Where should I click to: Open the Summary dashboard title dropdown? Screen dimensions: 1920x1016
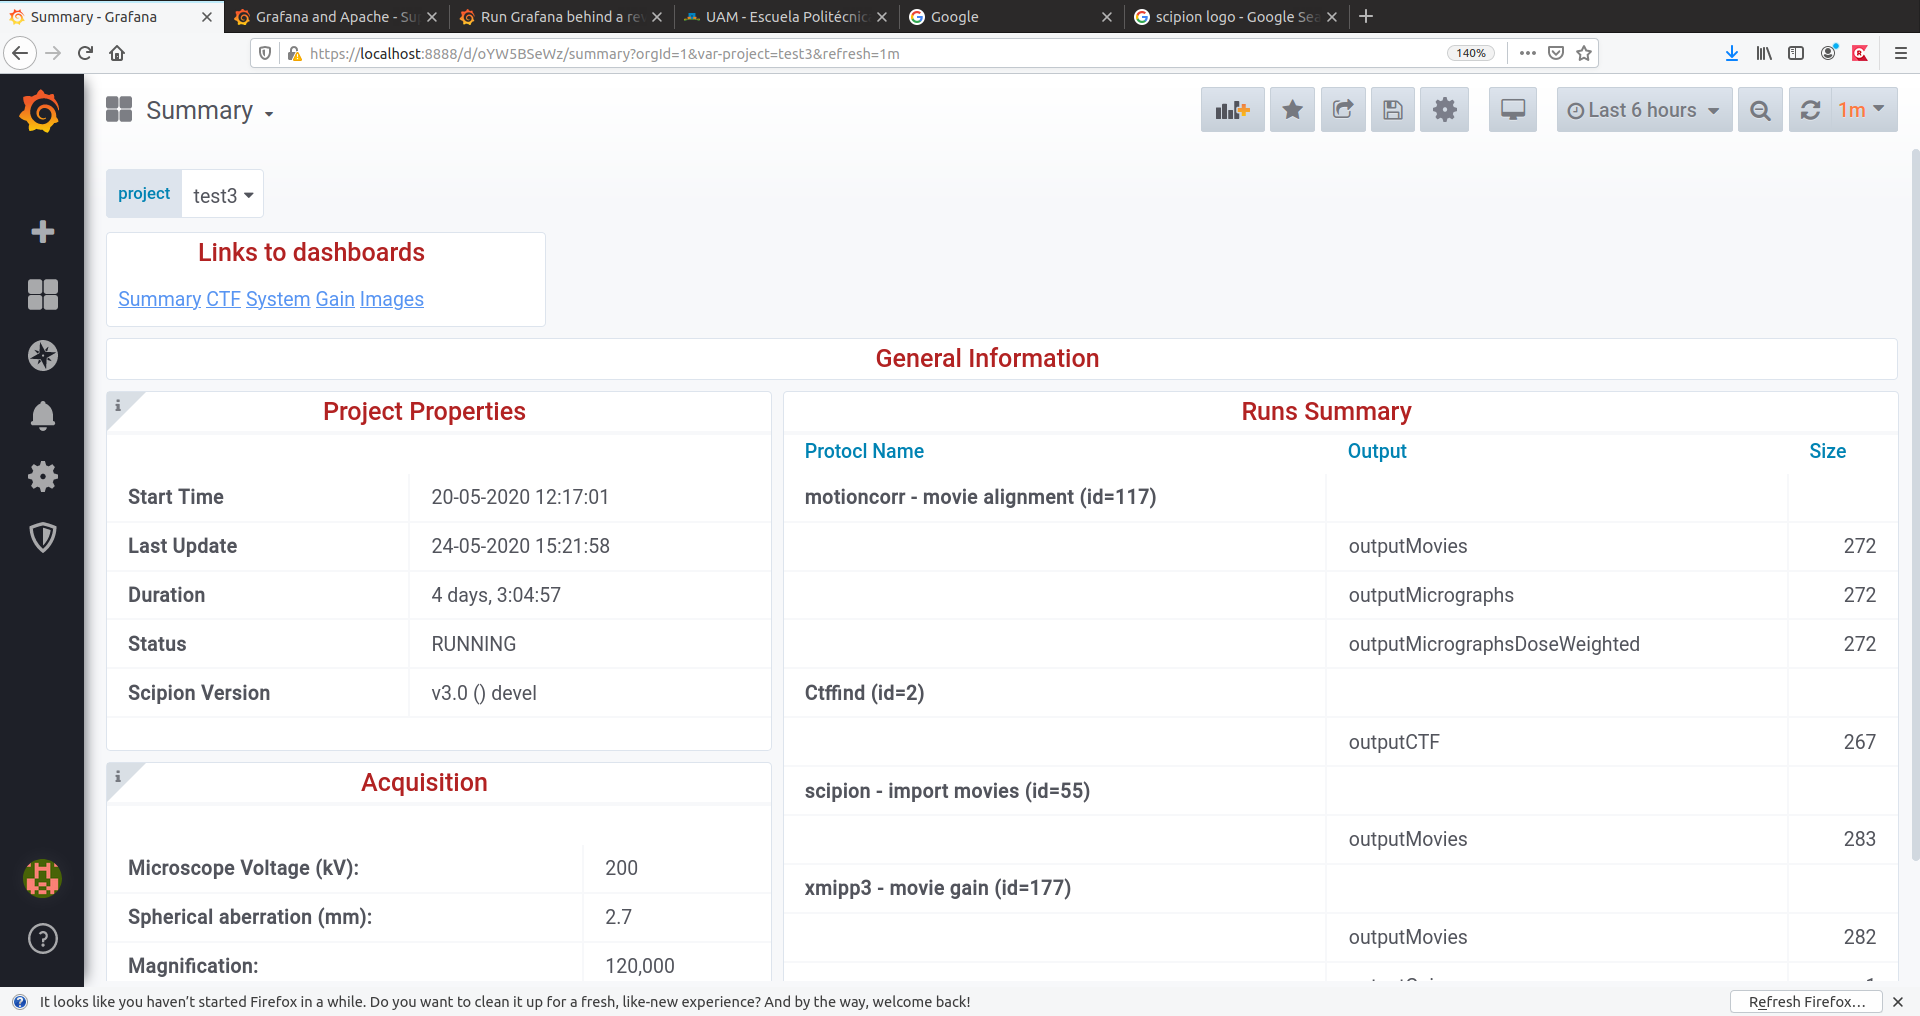pos(210,110)
